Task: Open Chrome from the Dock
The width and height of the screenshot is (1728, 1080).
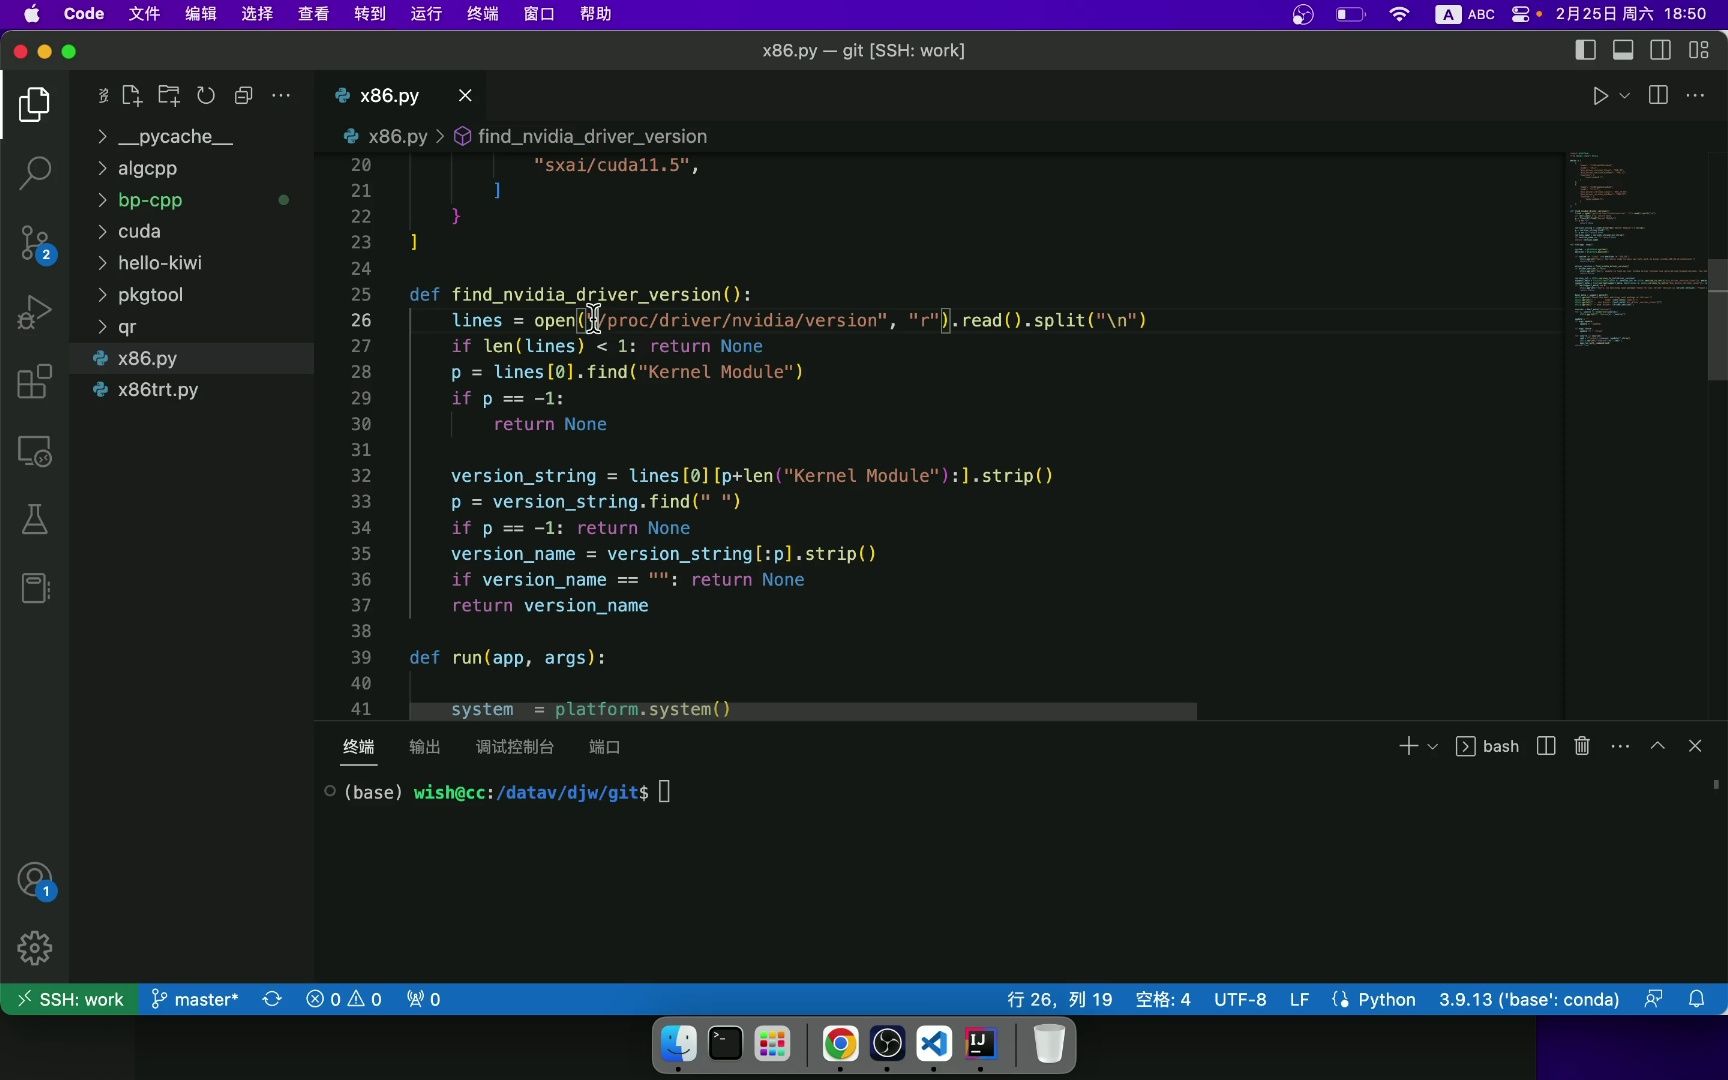Action: tap(840, 1044)
